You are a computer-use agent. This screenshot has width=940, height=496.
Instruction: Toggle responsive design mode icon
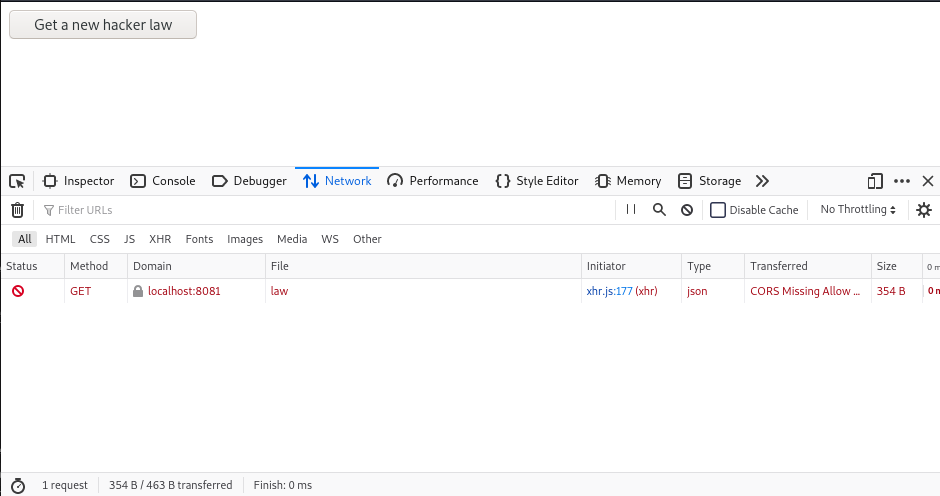pyautogui.click(x=875, y=181)
